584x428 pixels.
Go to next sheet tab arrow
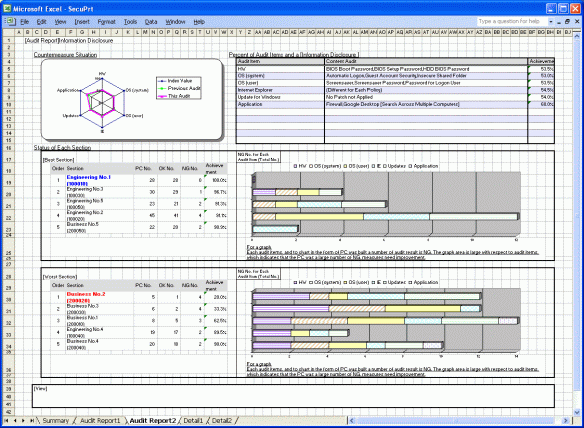(x=23, y=421)
